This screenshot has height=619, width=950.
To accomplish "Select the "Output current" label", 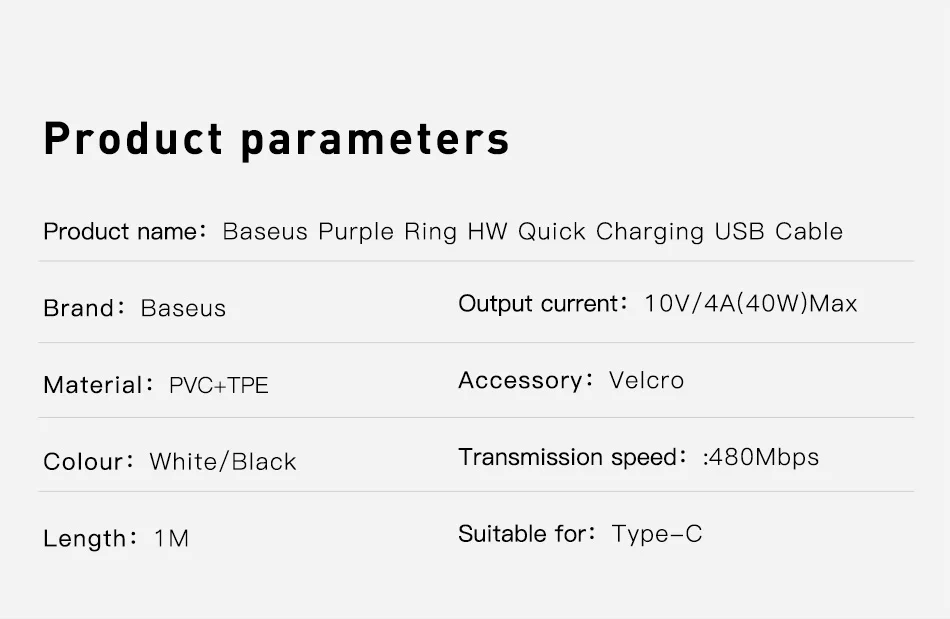I will 539,303.
